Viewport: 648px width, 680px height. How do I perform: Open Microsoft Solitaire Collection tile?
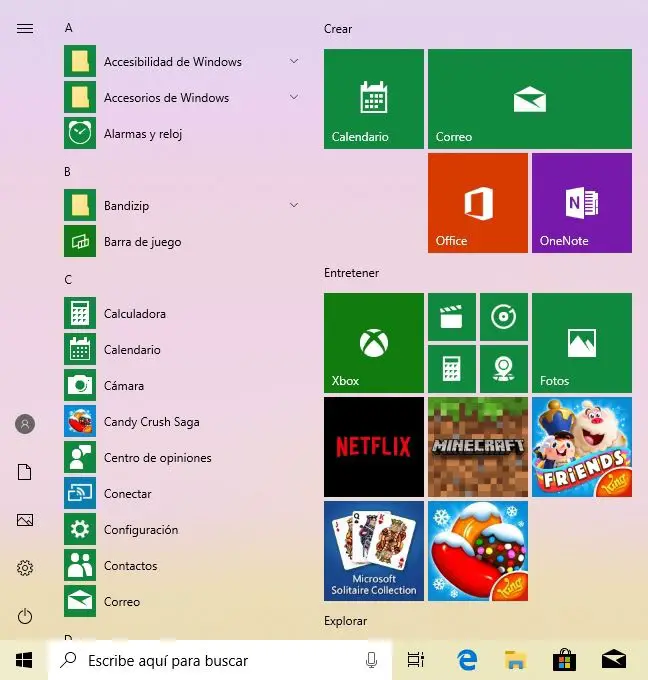coord(373,551)
